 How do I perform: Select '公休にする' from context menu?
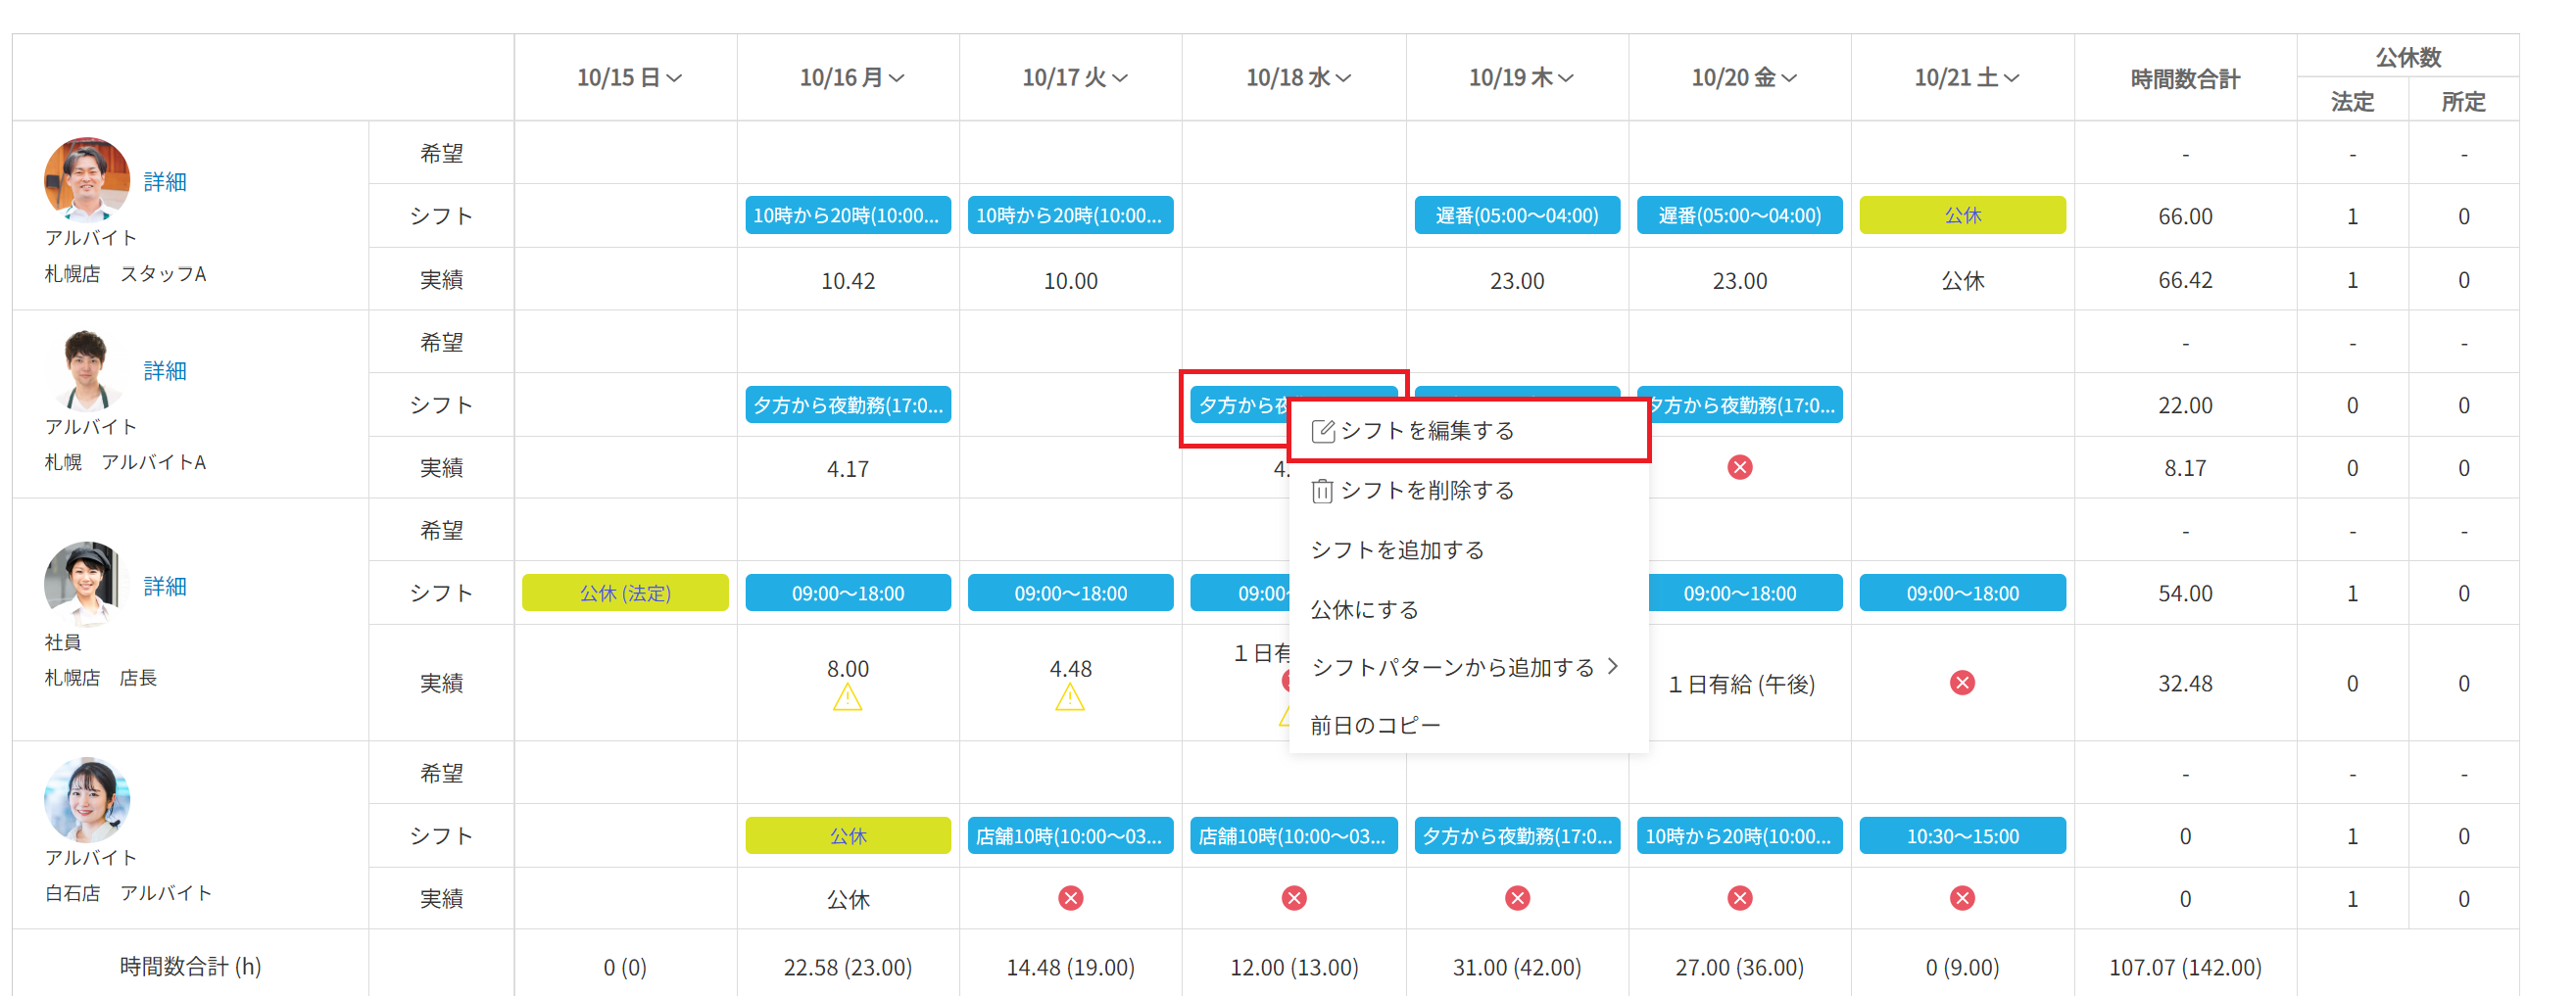(x=1364, y=610)
